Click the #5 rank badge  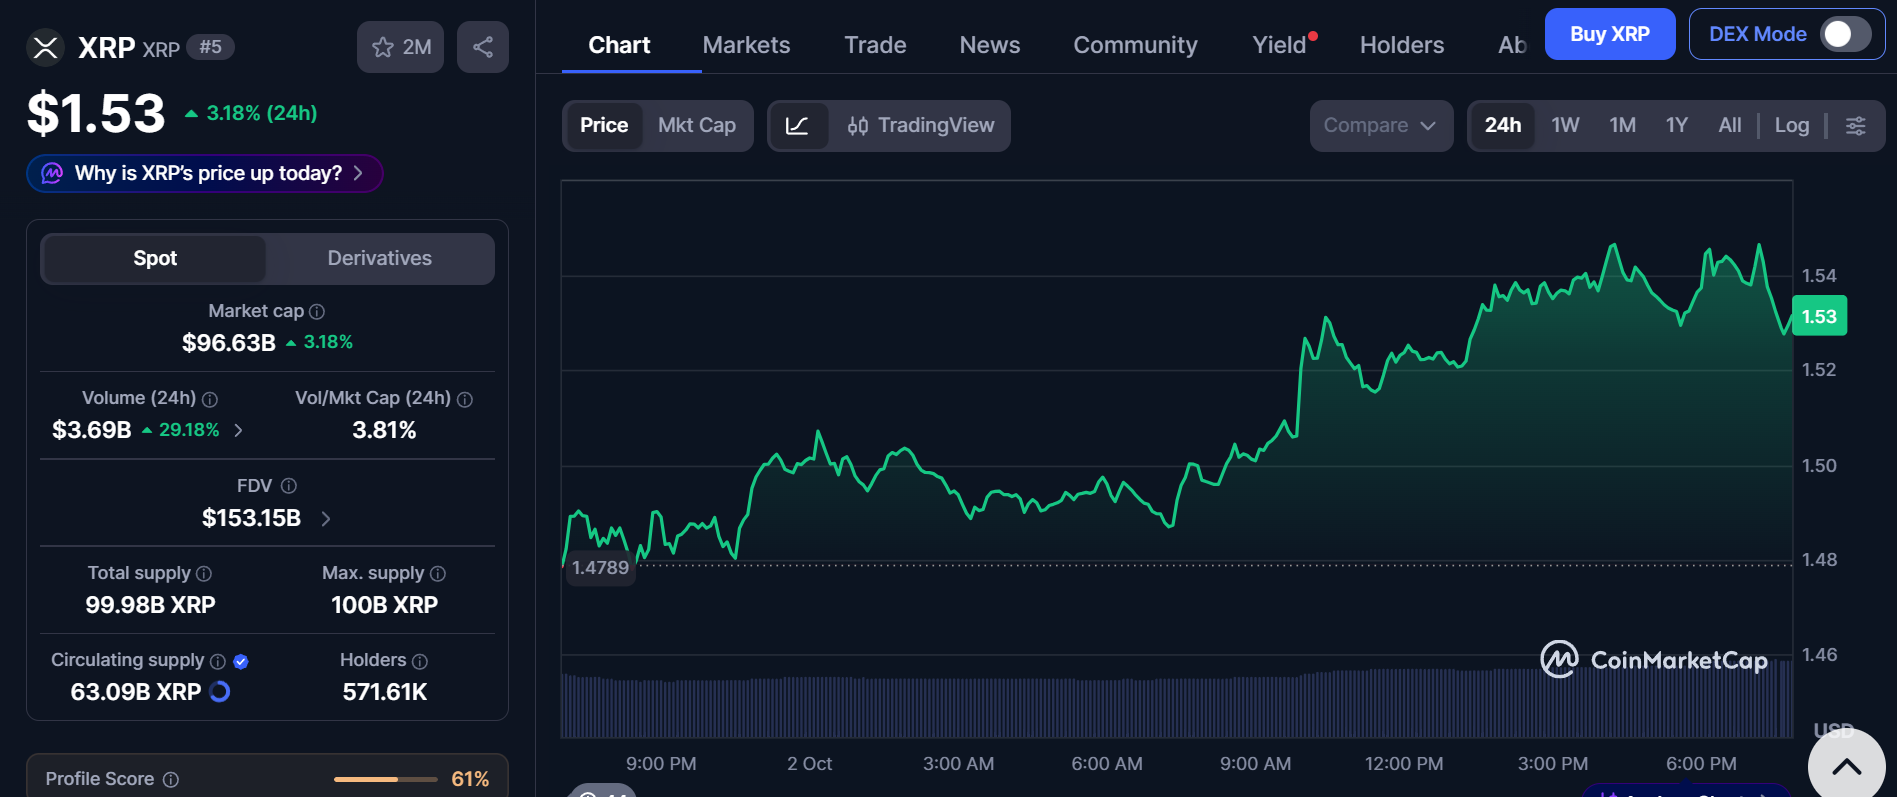(210, 47)
